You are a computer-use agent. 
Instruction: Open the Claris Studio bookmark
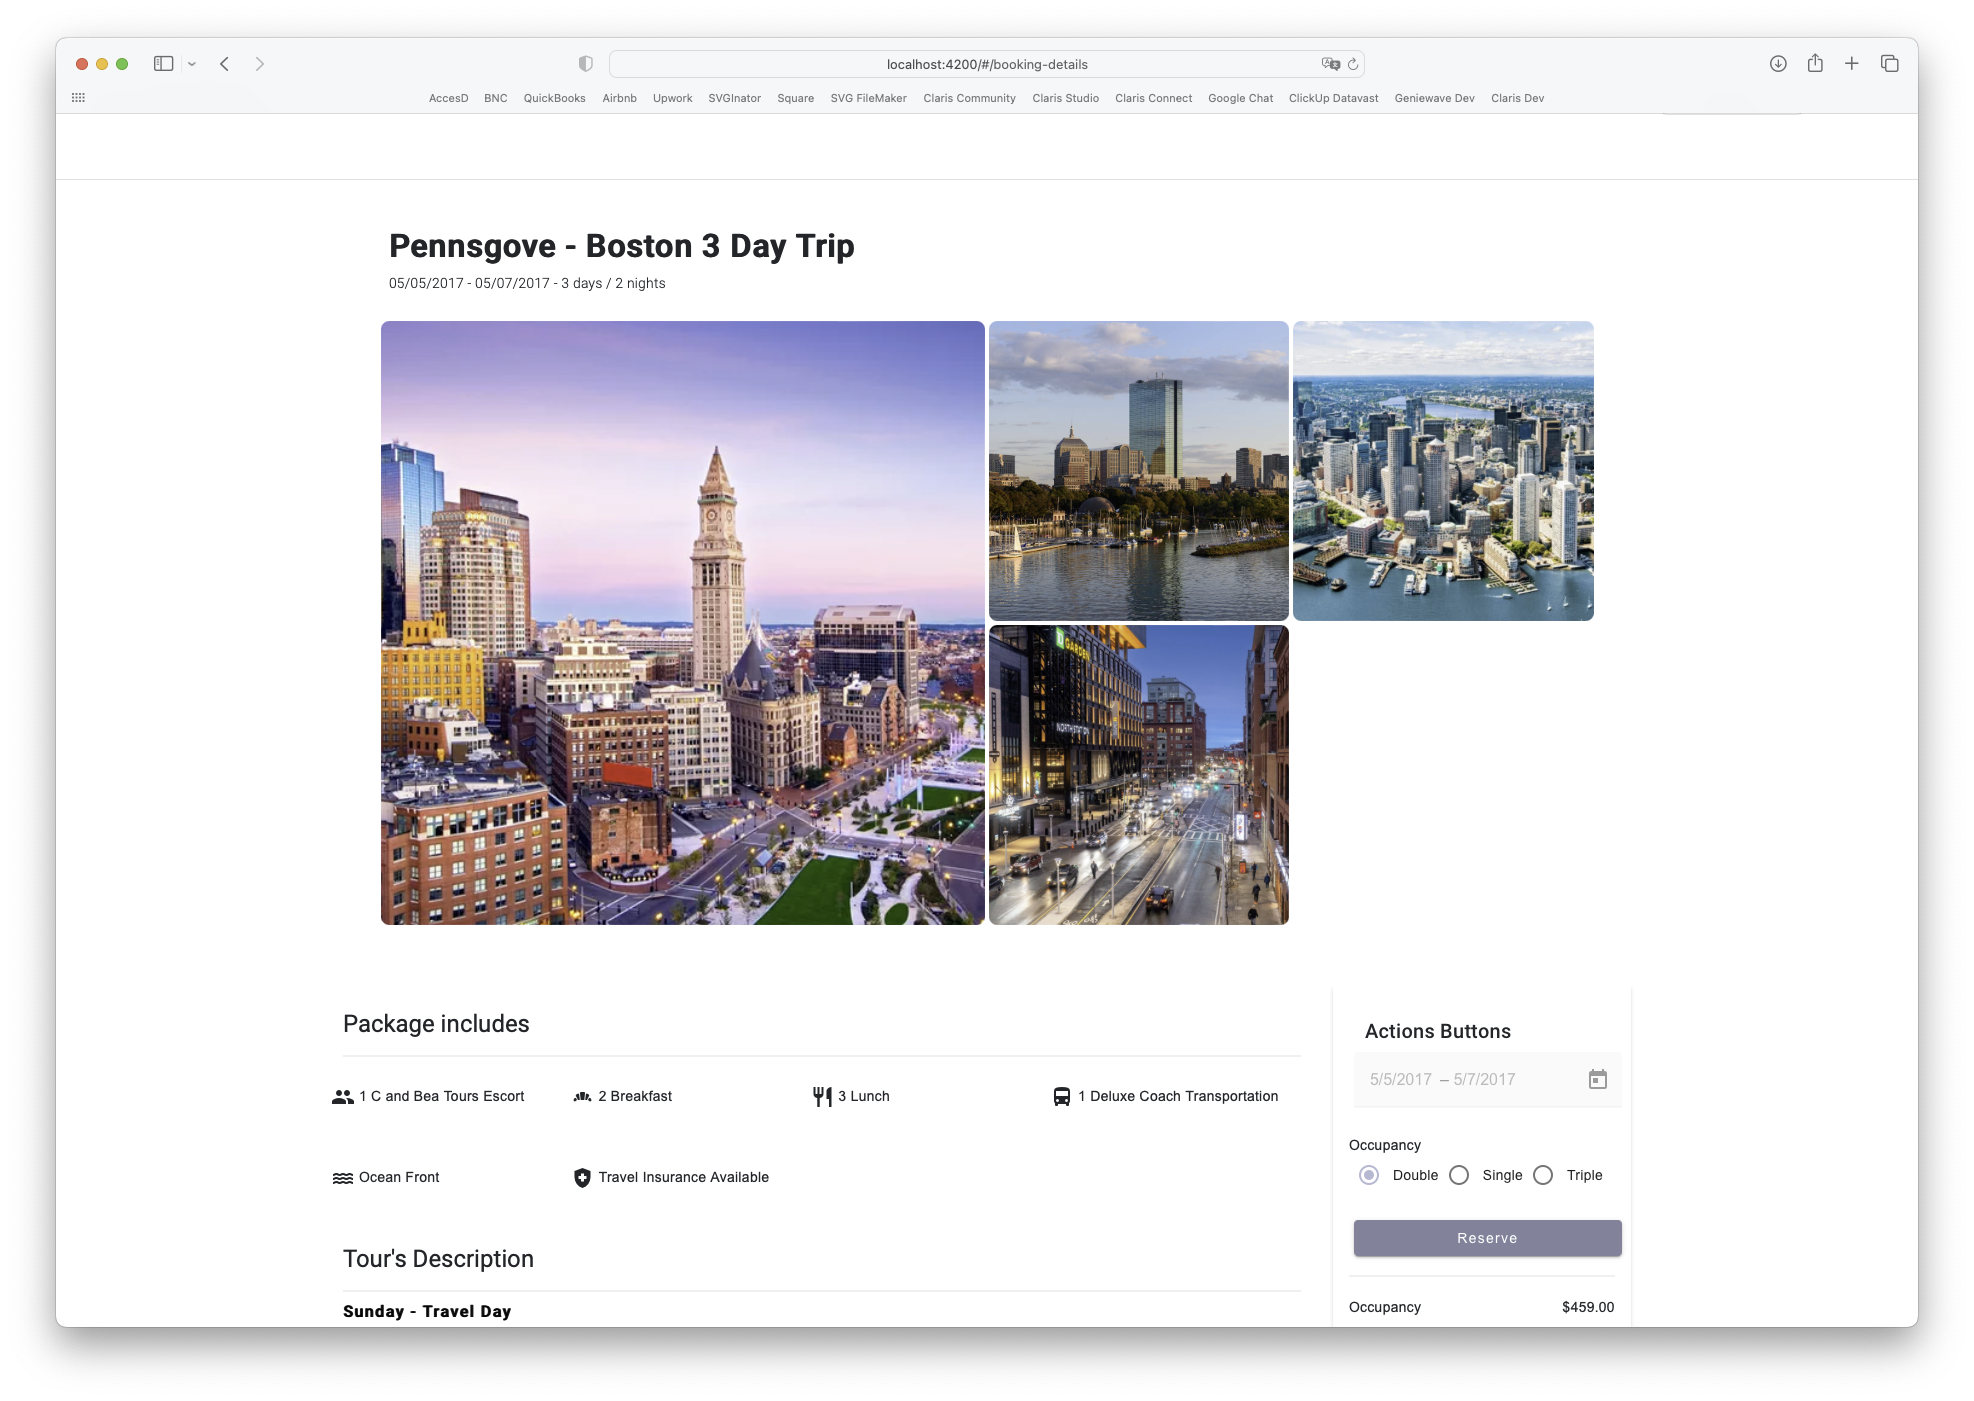(1065, 98)
